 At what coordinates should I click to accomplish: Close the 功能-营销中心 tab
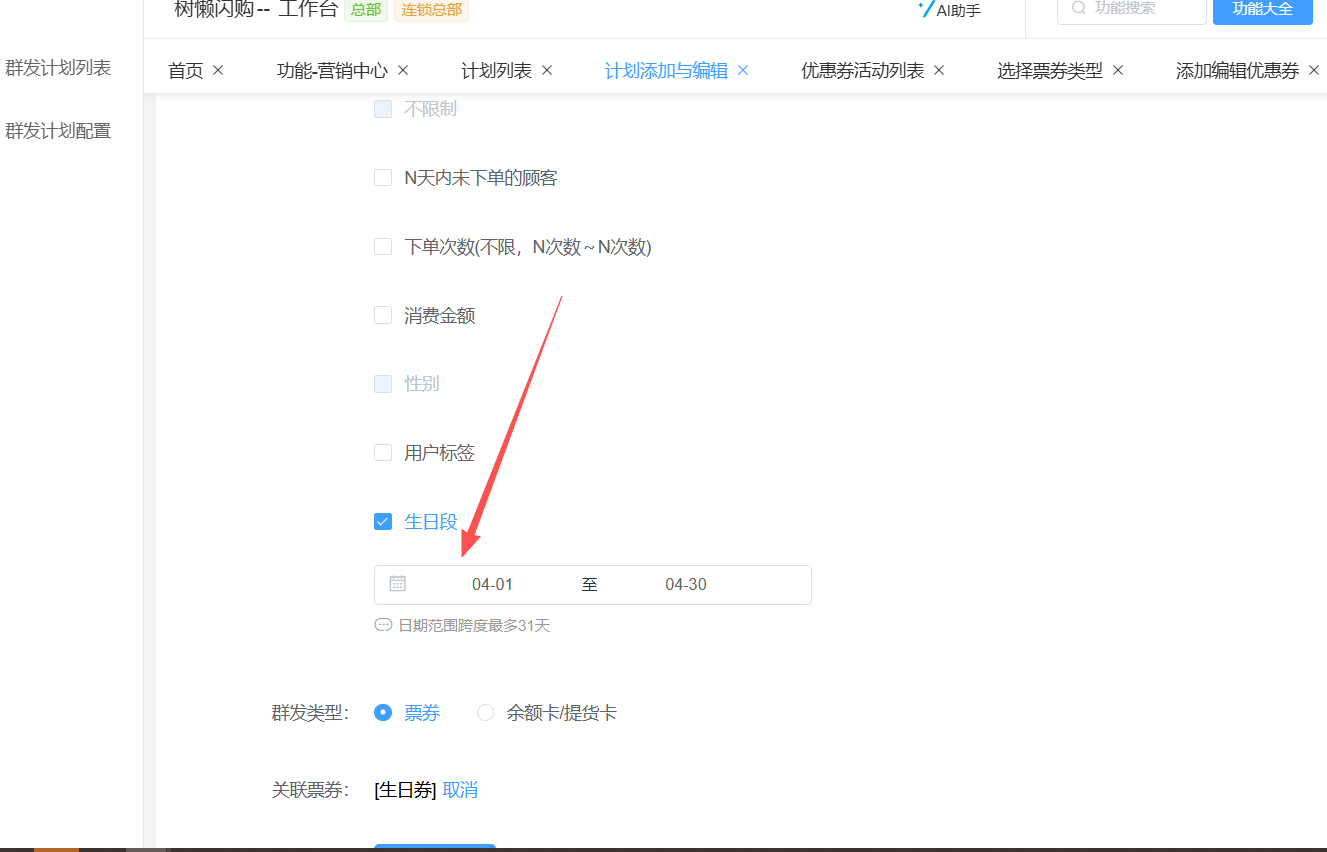pyautogui.click(x=403, y=70)
